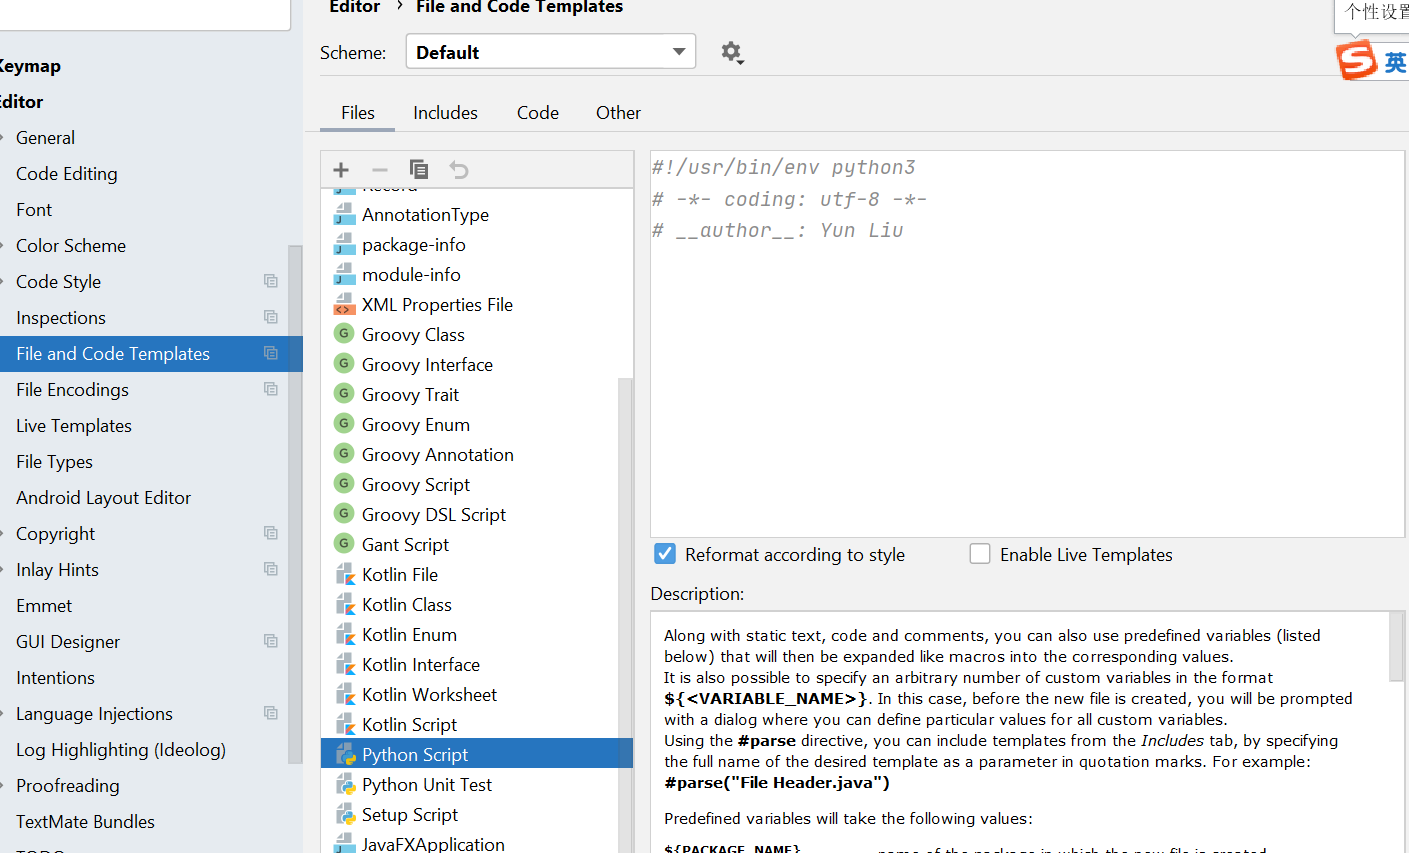Switch to the Includes tab
Viewport: 1409px width, 853px height.
tap(445, 113)
